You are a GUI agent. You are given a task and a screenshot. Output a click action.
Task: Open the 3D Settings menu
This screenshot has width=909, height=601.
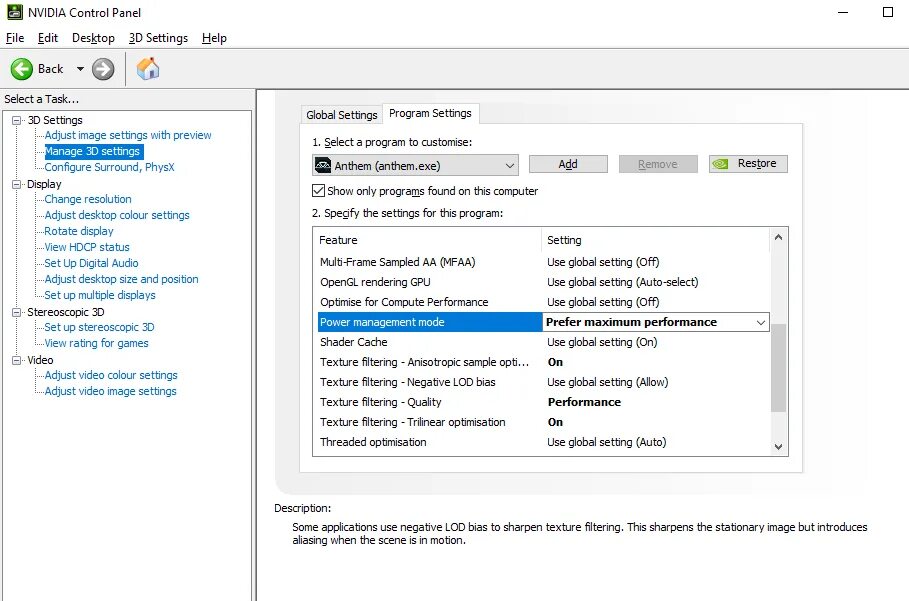(158, 38)
